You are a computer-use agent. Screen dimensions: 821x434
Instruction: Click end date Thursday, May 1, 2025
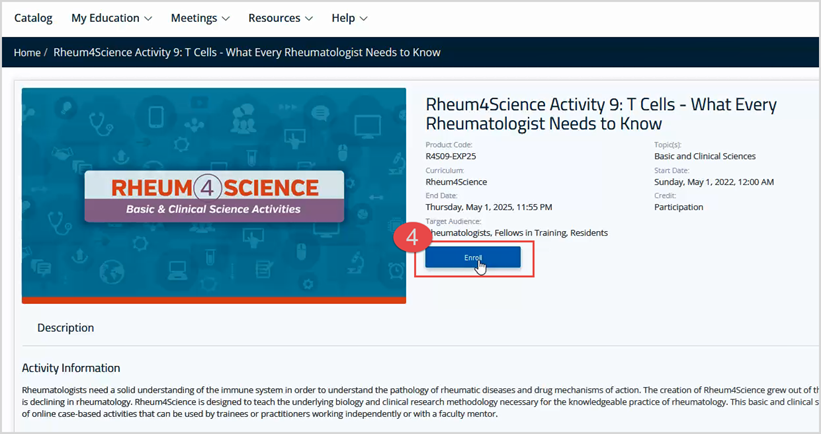point(489,207)
